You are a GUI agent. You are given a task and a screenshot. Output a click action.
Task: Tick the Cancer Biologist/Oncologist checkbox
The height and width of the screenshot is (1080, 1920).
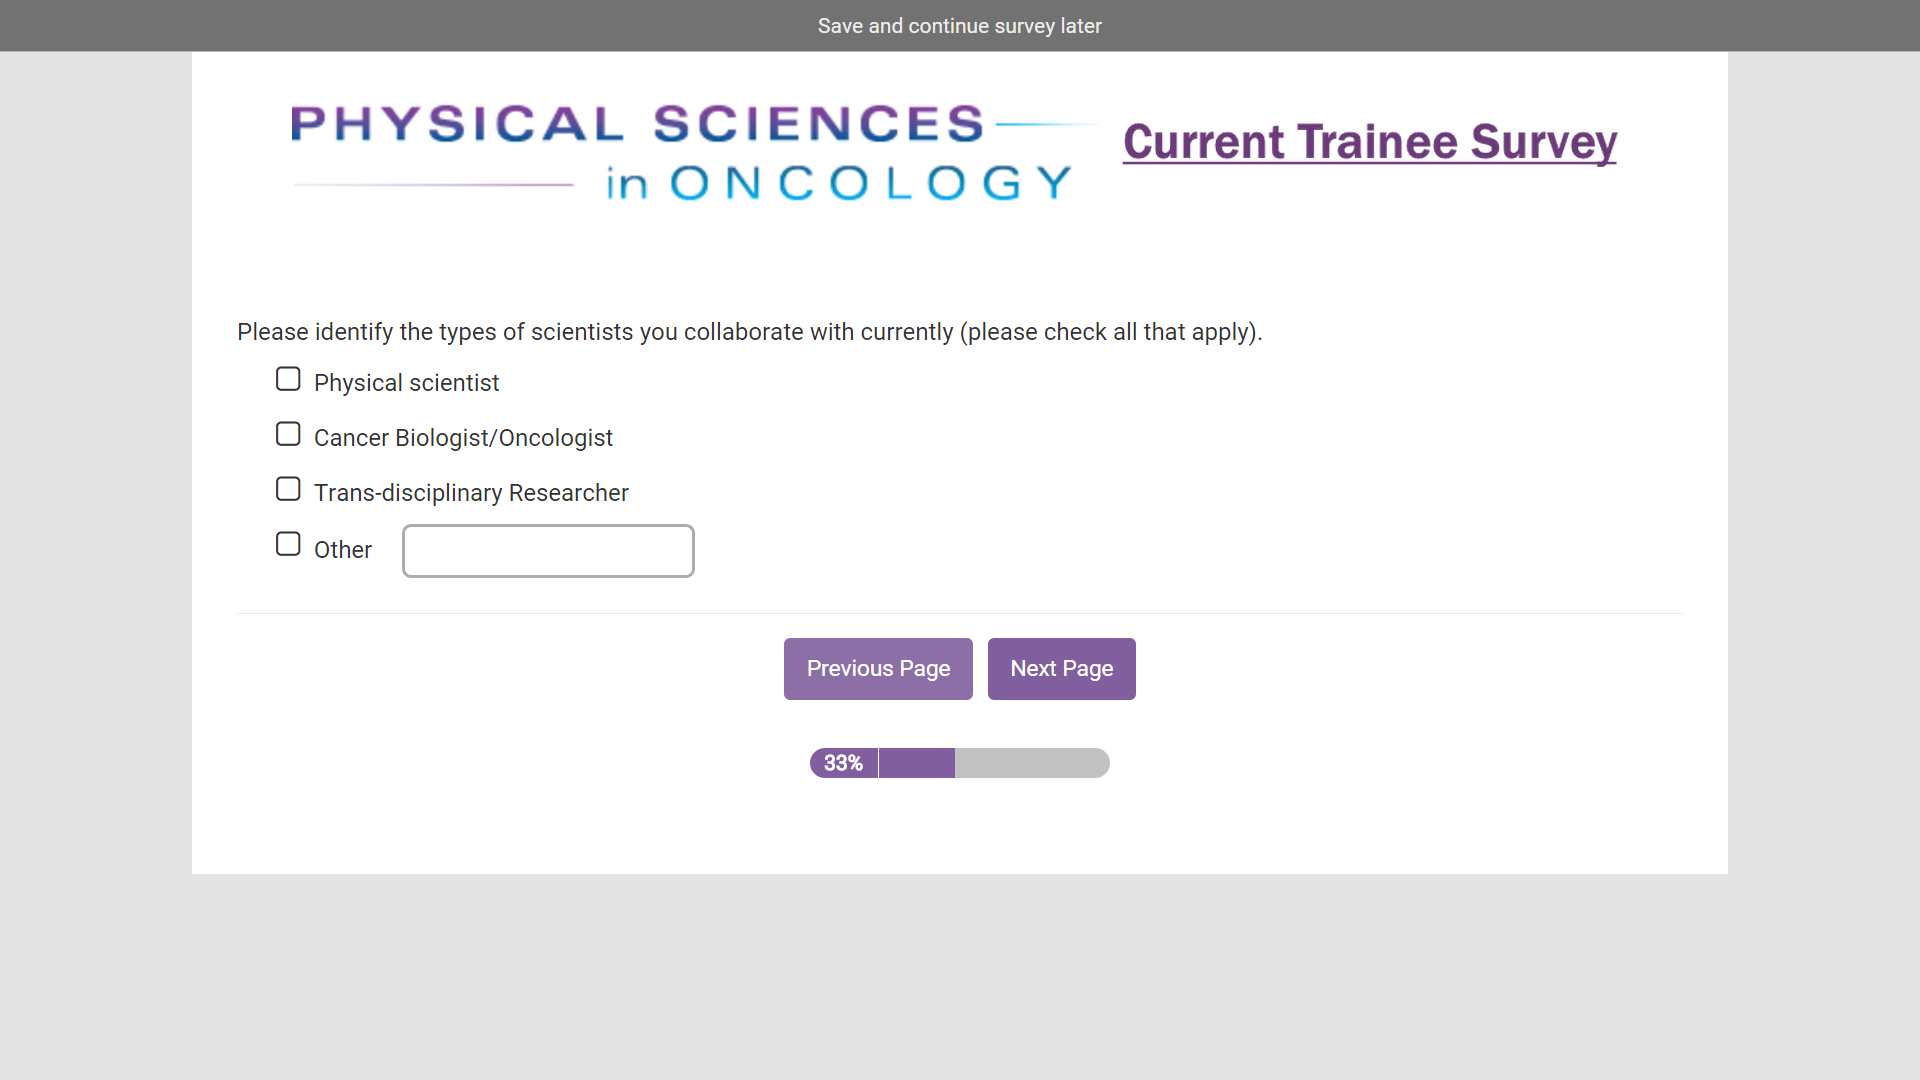[288, 435]
